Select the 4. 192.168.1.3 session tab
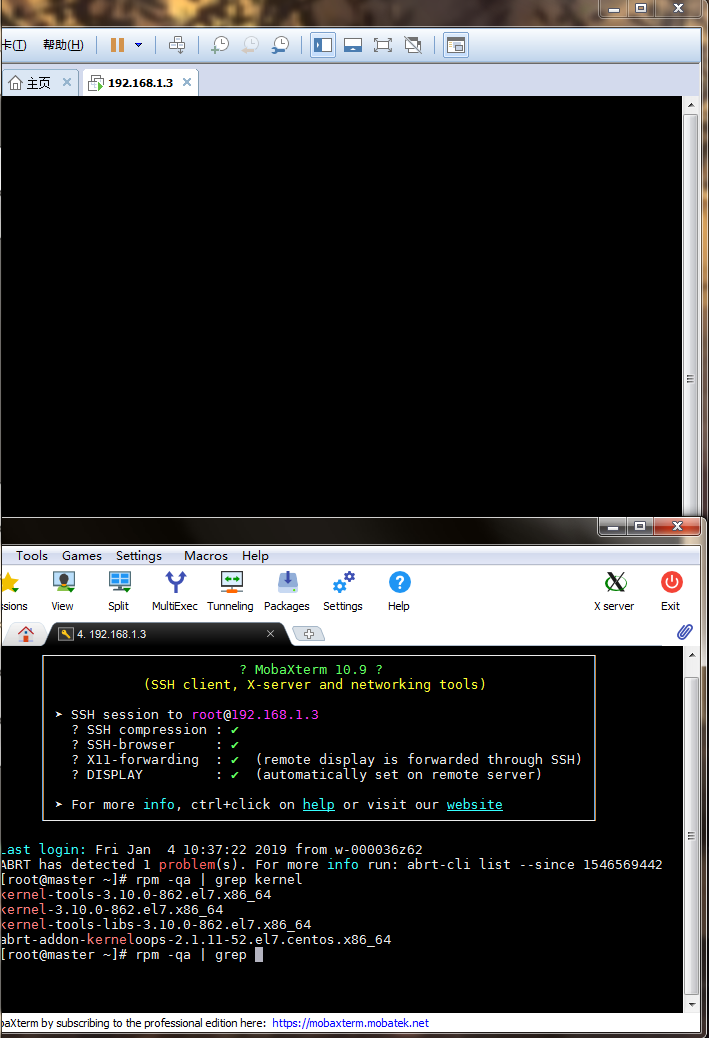Image resolution: width=709 pixels, height=1038 pixels. (165, 634)
